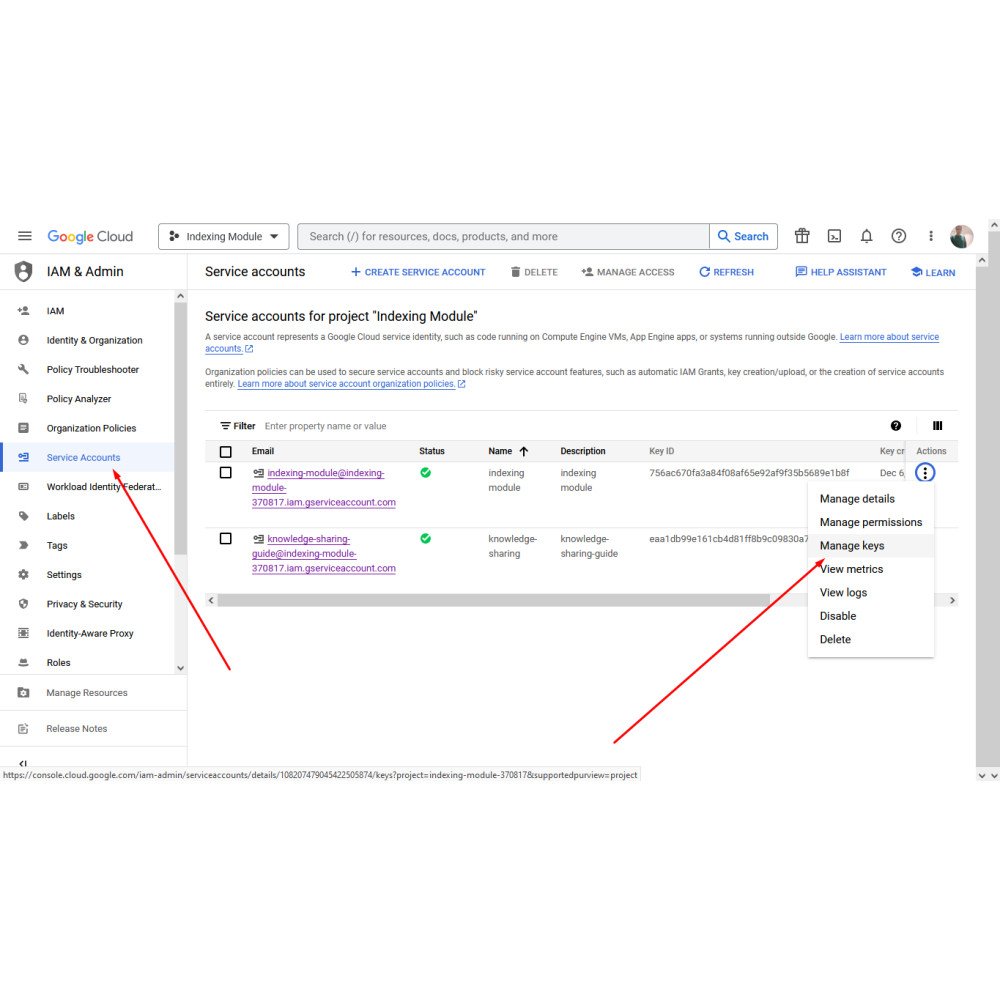Activate Cloud Shell terminal icon

pyautogui.click(x=834, y=236)
